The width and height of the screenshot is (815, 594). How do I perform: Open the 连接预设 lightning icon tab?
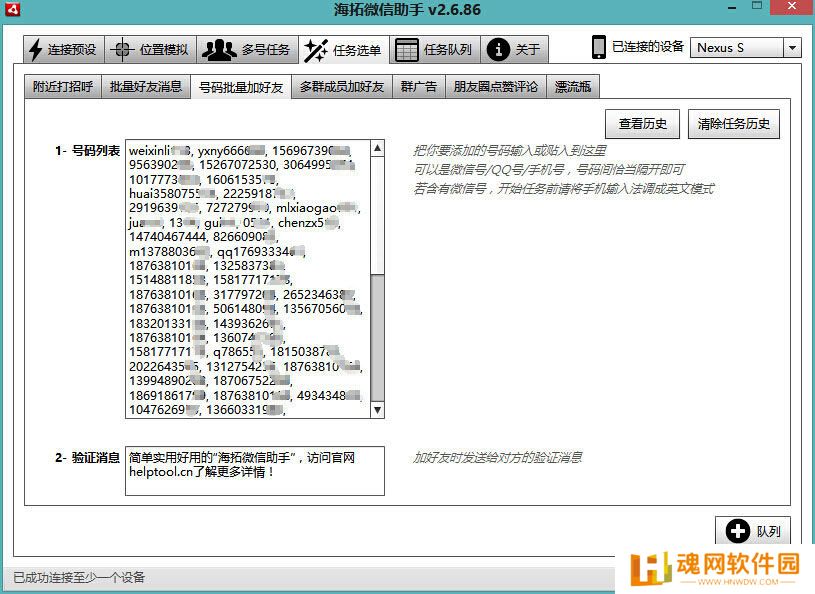point(36,49)
